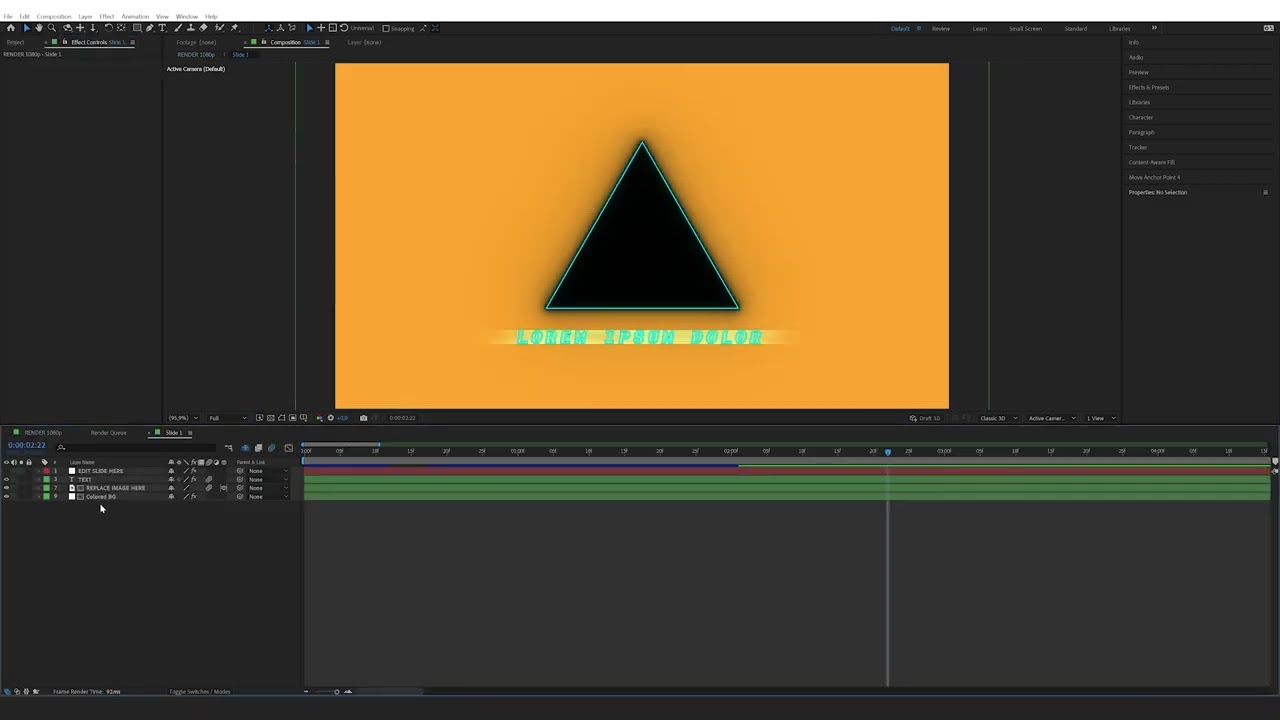Open the Graph Editor icon in timeline
This screenshot has height=720, width=1280.
point(289,447)
